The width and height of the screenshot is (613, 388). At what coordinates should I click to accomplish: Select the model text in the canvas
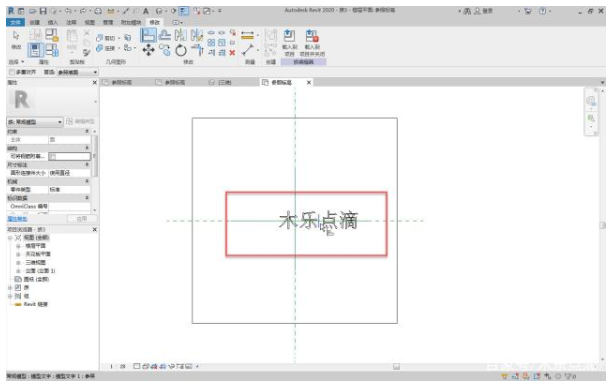[318, 221]
